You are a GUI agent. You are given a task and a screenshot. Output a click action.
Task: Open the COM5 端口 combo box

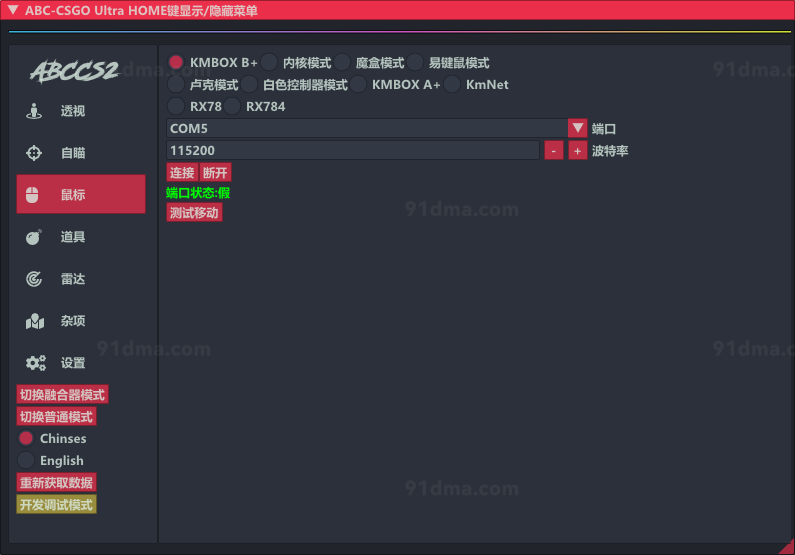pos(366,128)
